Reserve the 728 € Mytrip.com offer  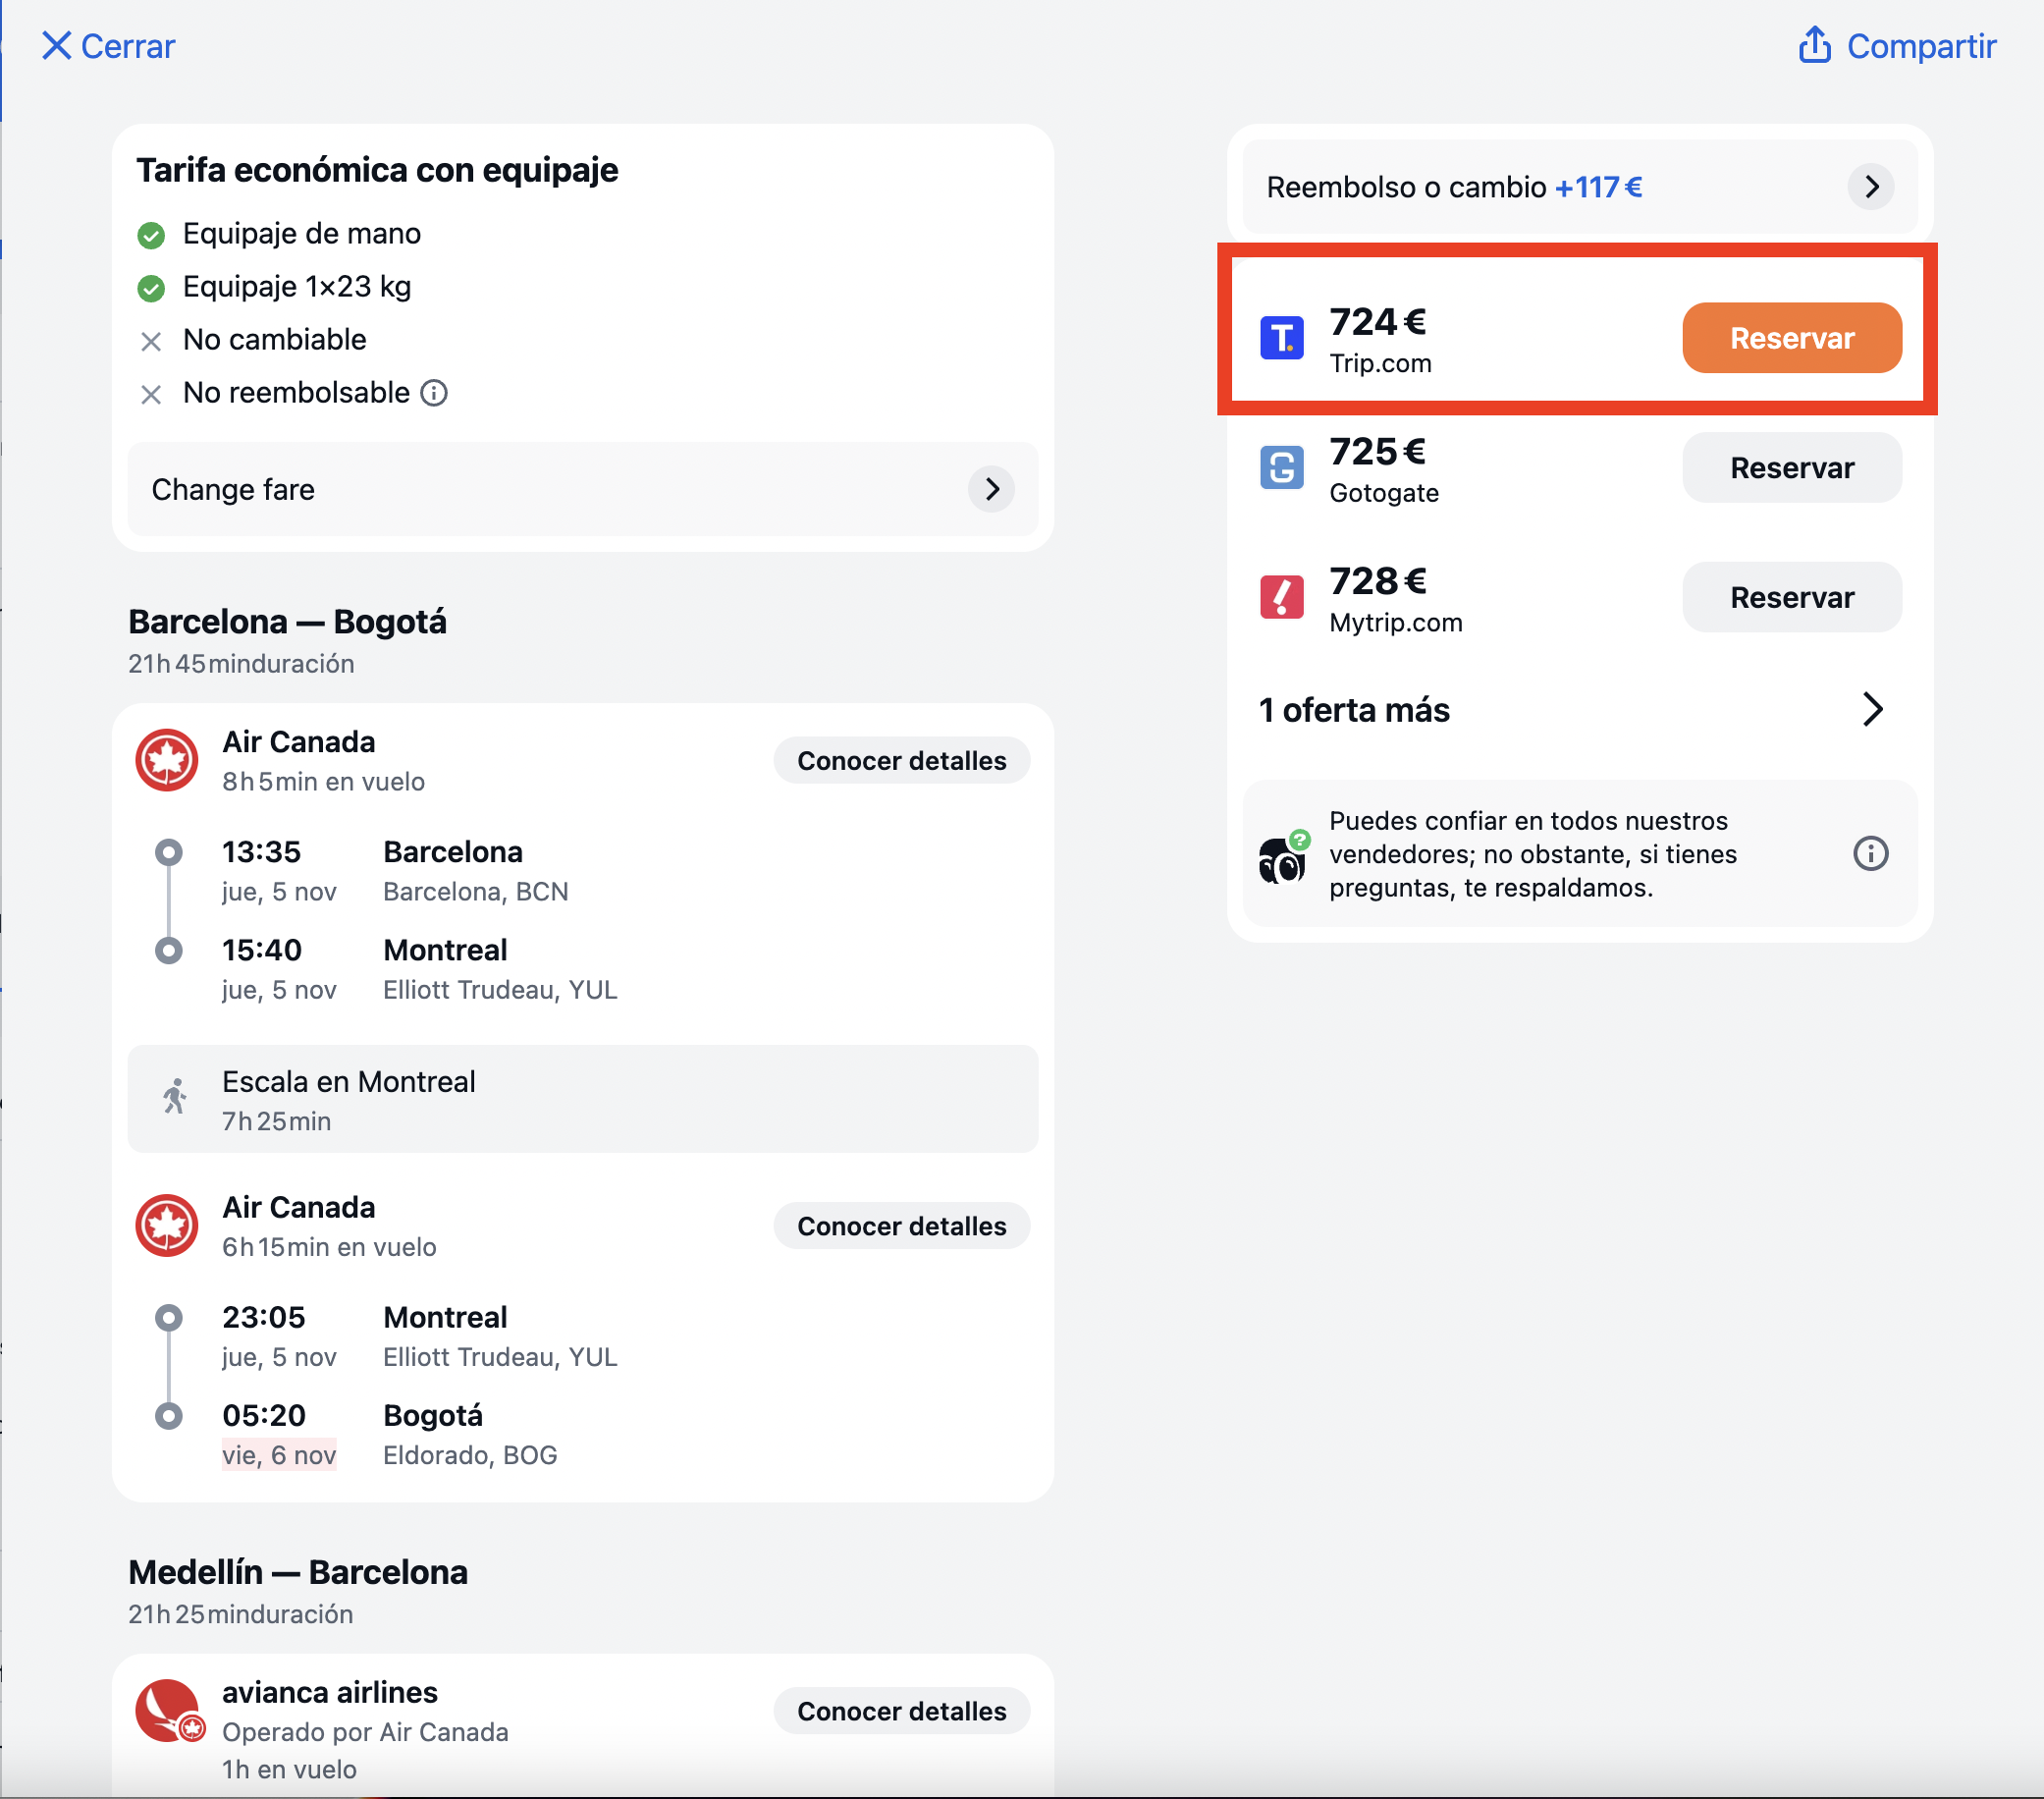click(x=1792, y=597)
